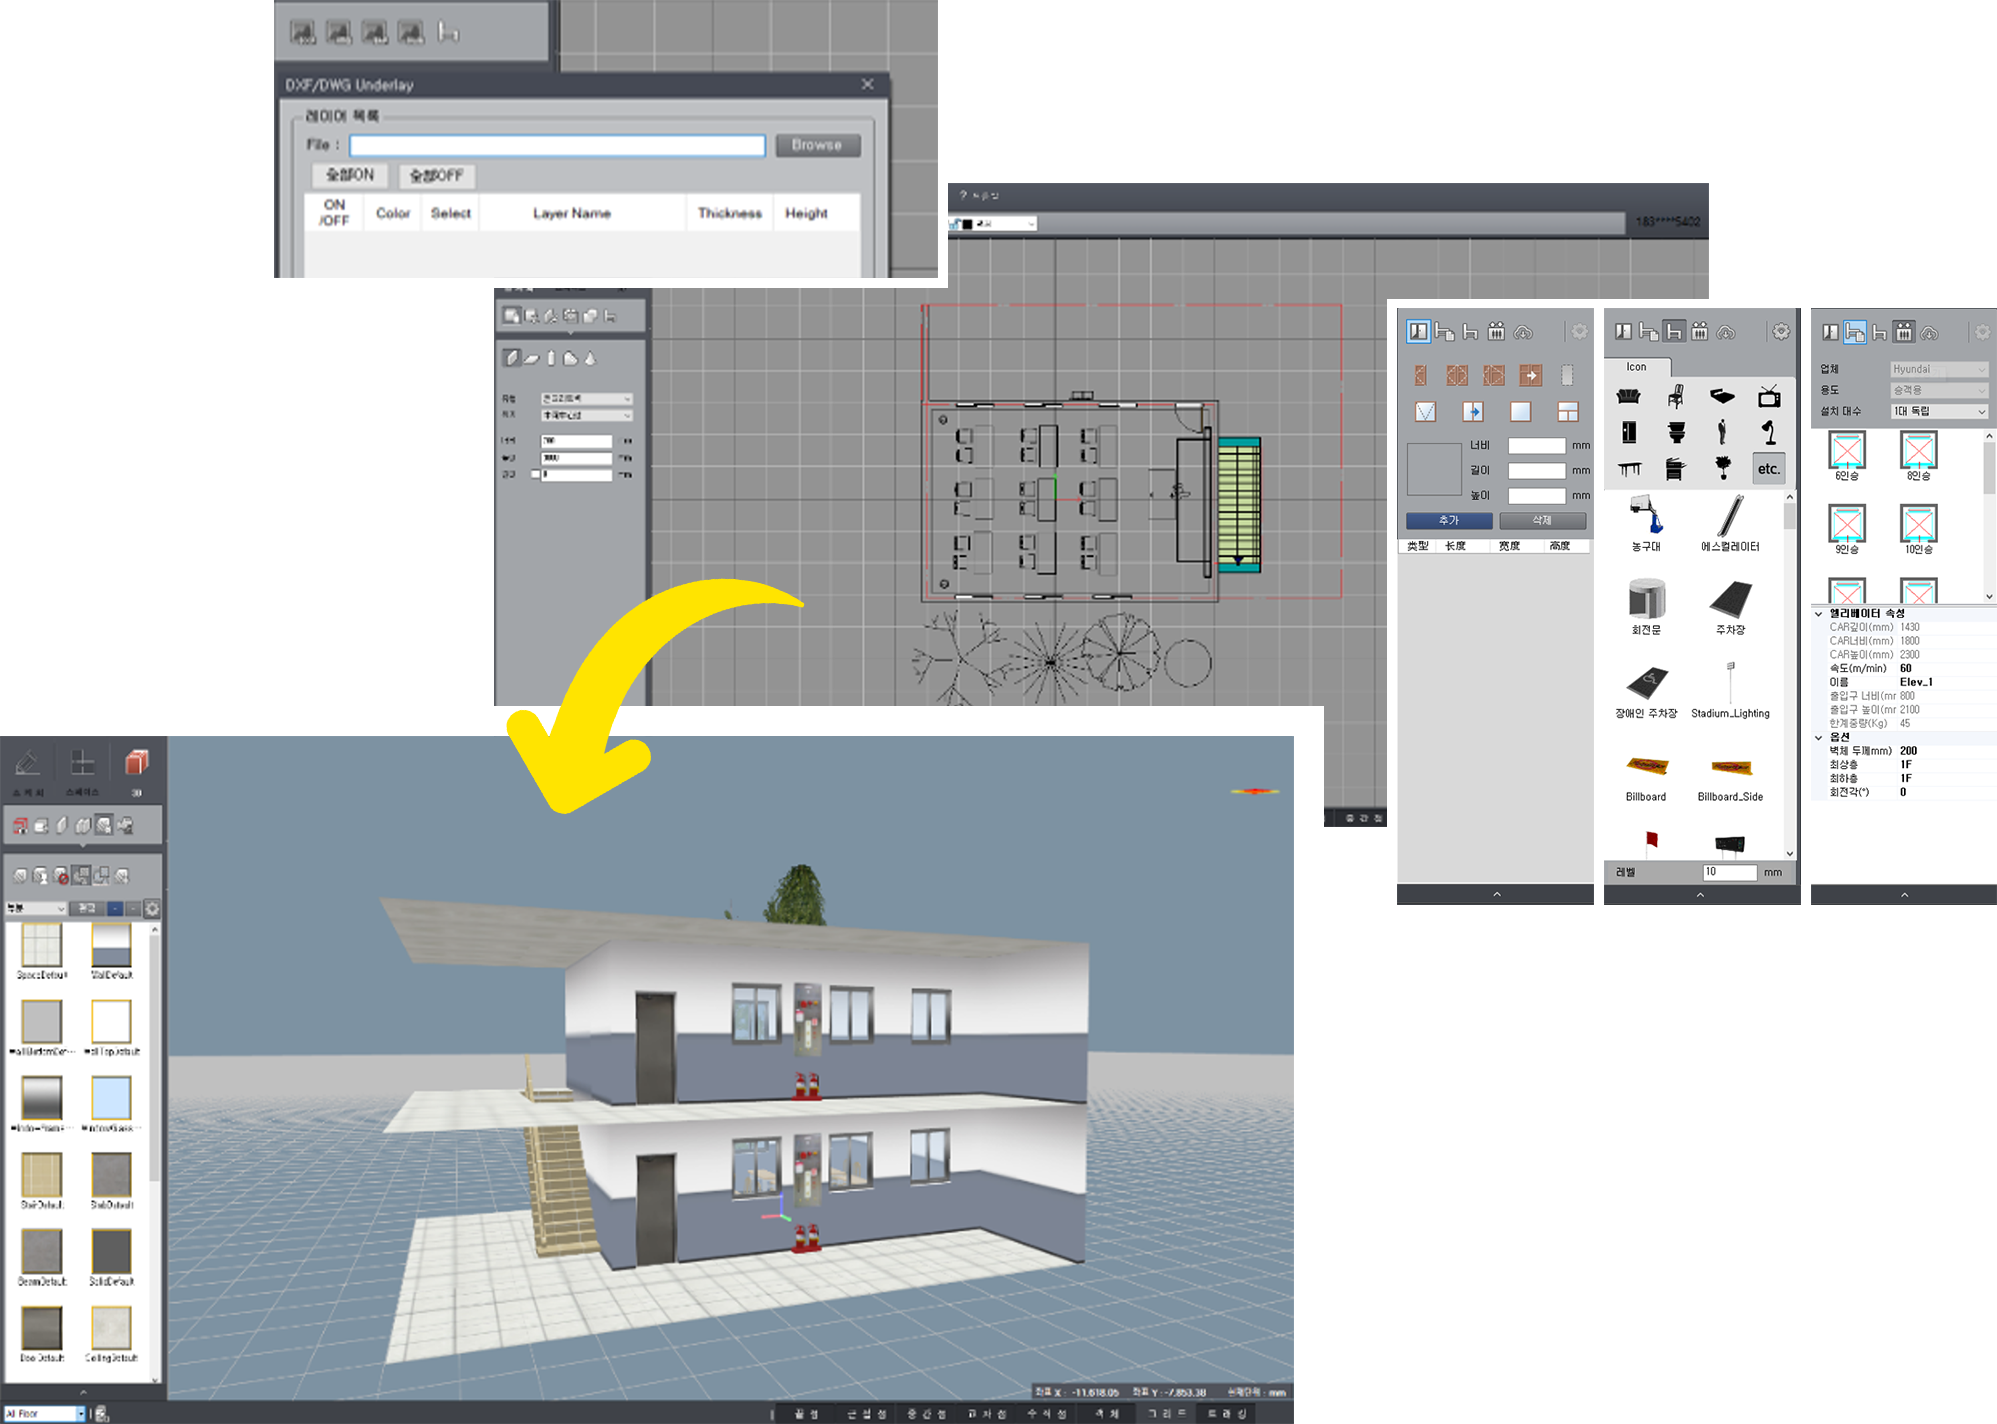Select the StairDefault material swatch
Viewport: 1997px width, 1424px height.
pos(42,1175)
